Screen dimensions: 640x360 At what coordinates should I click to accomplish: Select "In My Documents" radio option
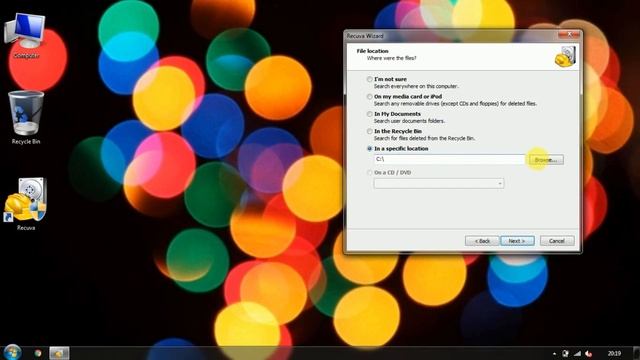click(x=369, y=114)
